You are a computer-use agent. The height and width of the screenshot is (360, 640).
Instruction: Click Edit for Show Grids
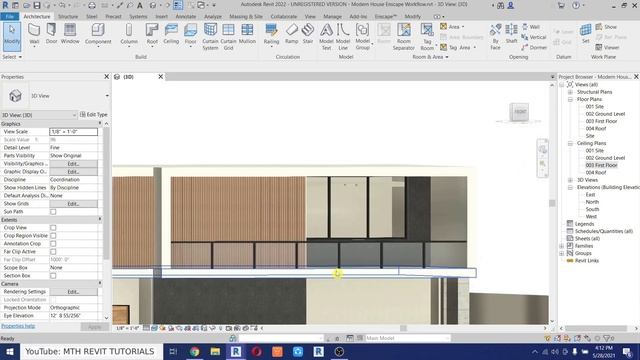pyautogui.click(x=73, y=204)
